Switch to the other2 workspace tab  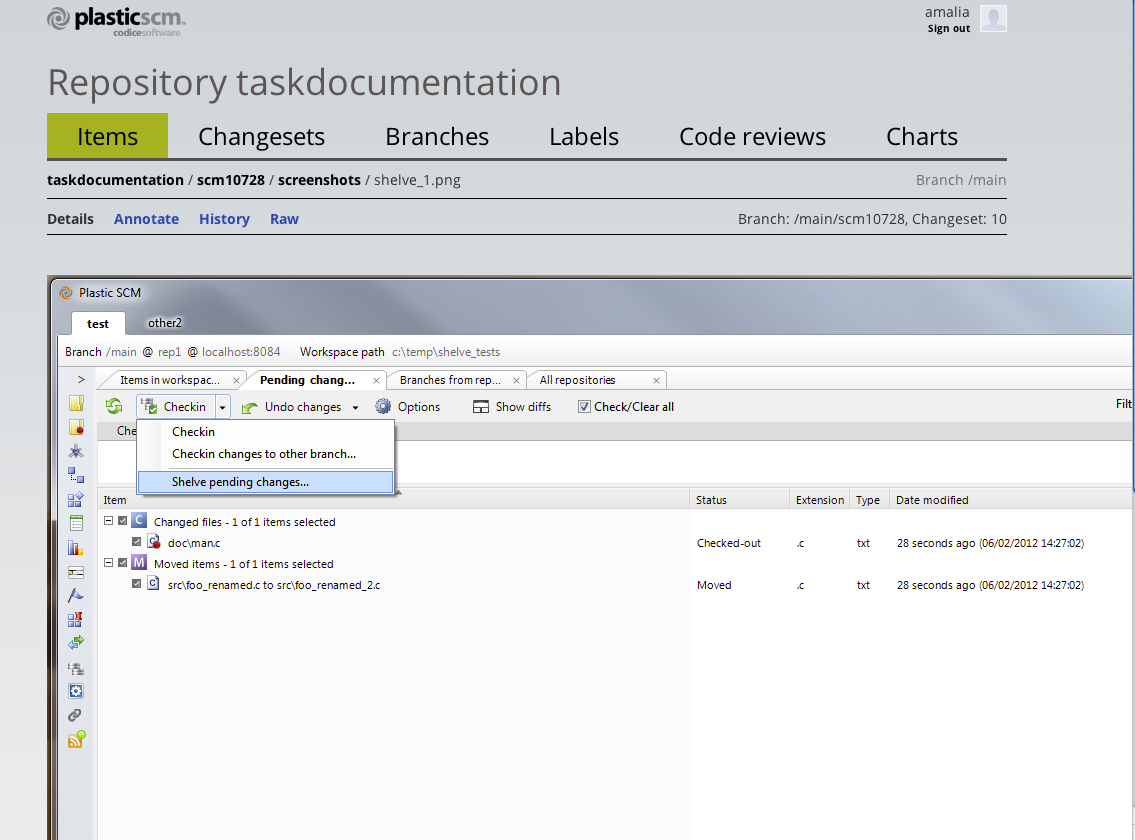coord(165,323)
